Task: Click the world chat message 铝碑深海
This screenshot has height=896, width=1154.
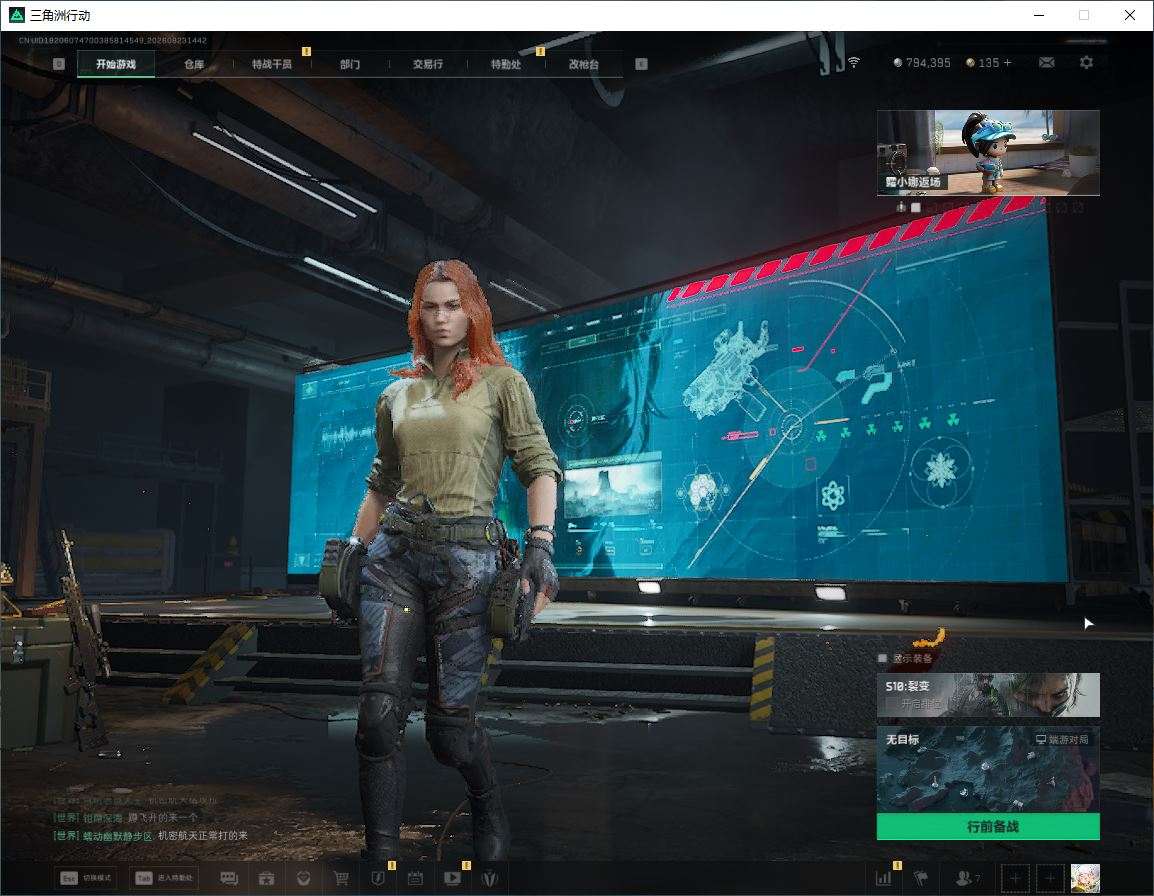Action: pyautogui.click(x=125, y=818)
